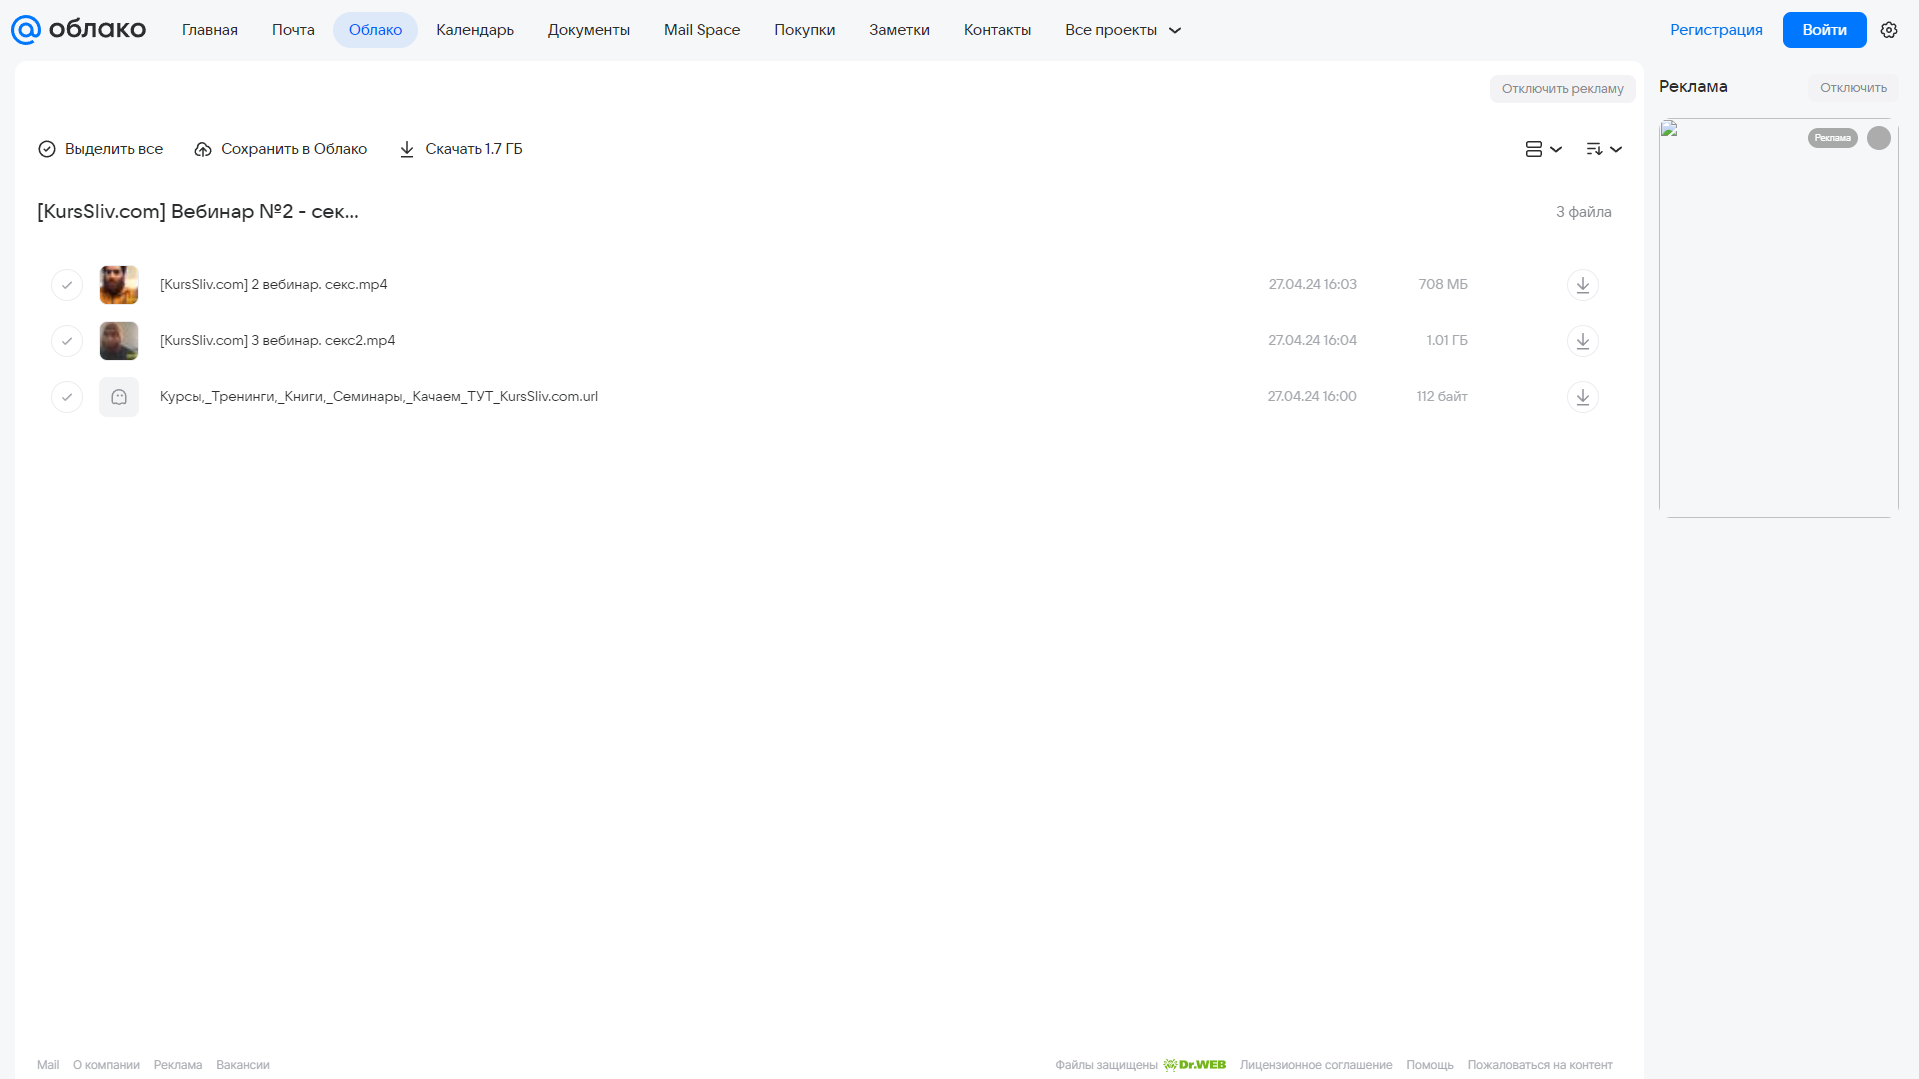The width and height of the screenshot is (1919, 1079).
Task: Click Сохранить в Облако
Action: [x=281, y=149]
